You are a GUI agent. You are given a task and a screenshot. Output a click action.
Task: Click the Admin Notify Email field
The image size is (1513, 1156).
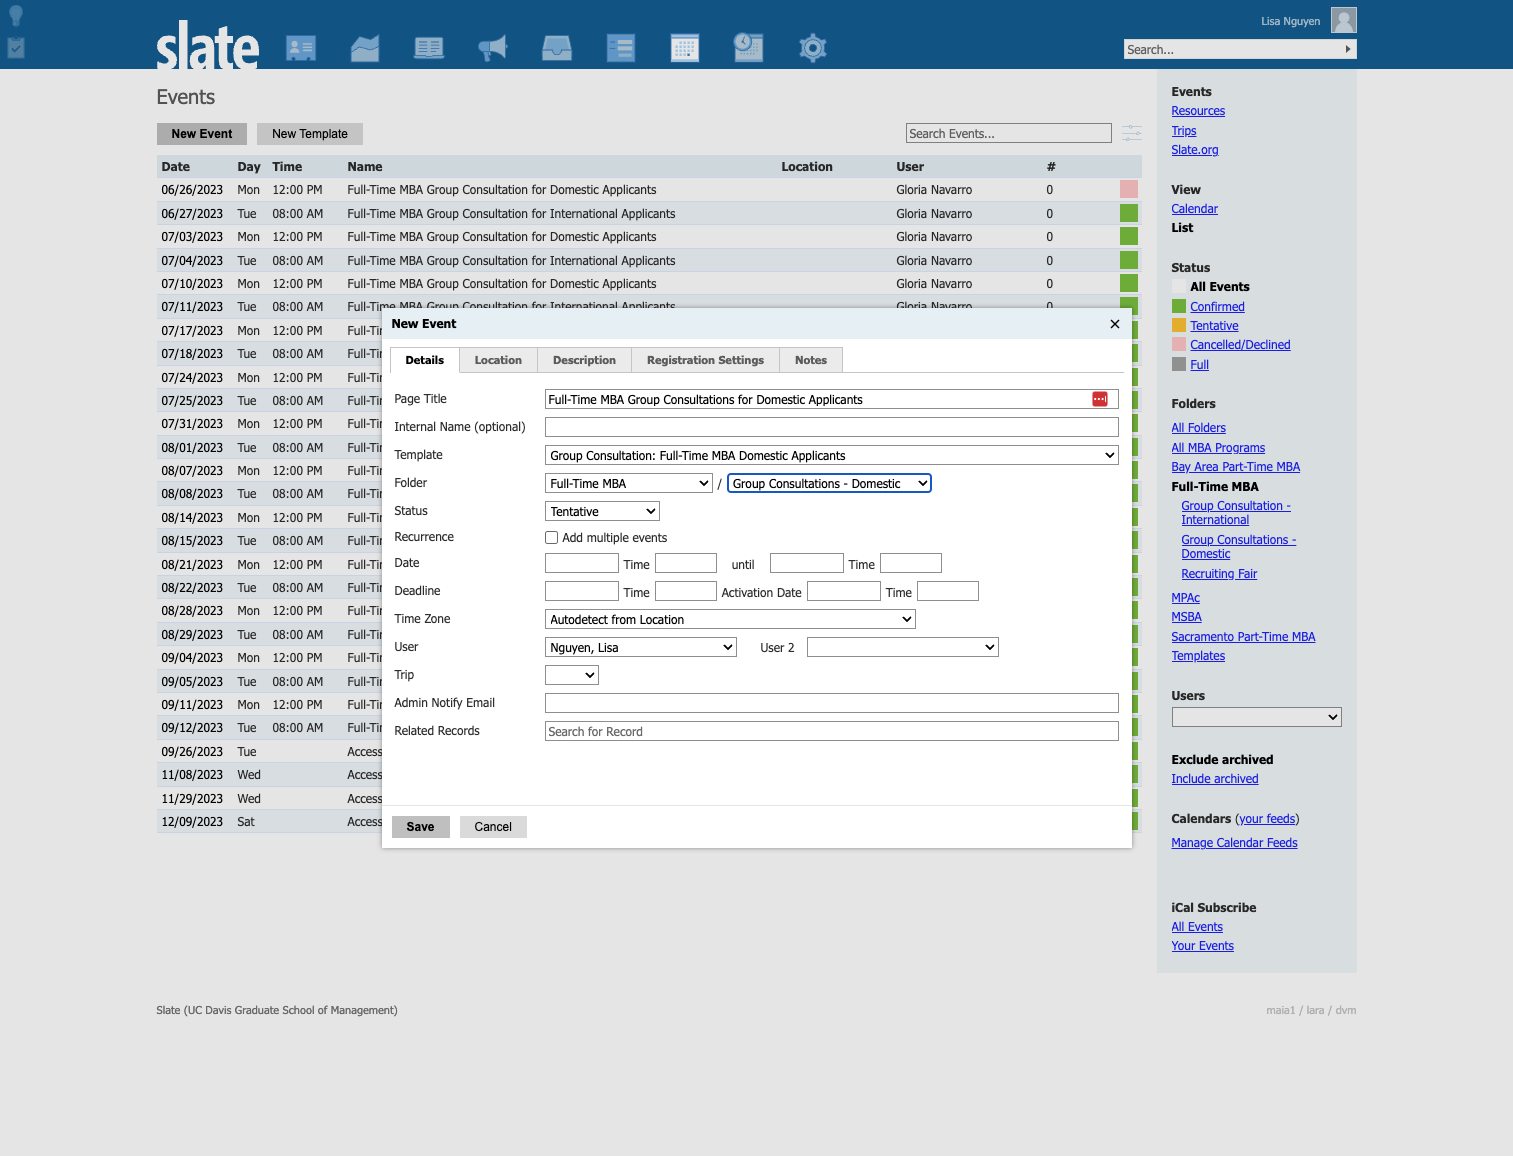[x=832, y=703]
